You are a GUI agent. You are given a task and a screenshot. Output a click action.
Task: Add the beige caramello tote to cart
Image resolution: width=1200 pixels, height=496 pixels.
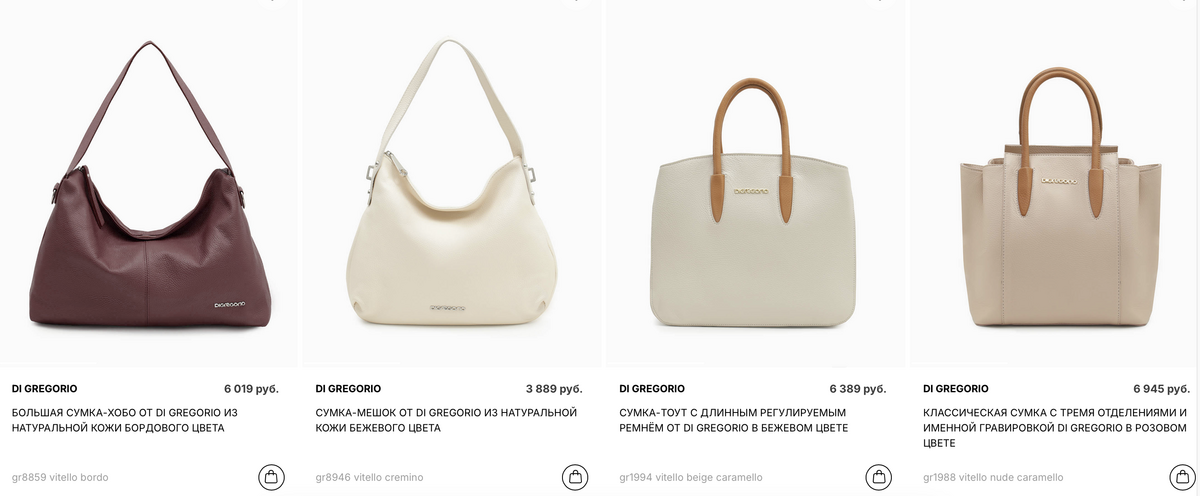(x=879, y=477)
